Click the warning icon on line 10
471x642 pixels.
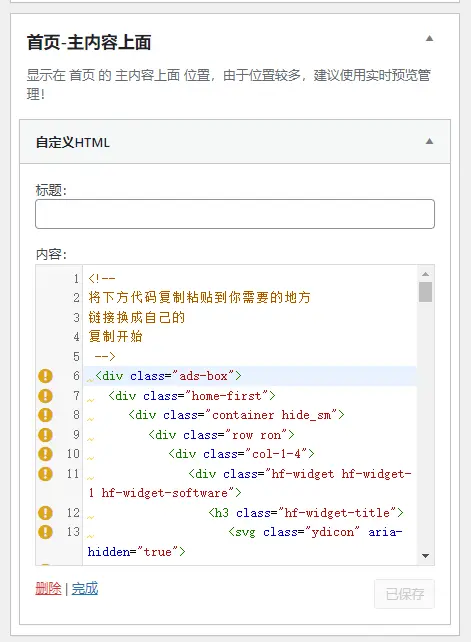point(45,454)
